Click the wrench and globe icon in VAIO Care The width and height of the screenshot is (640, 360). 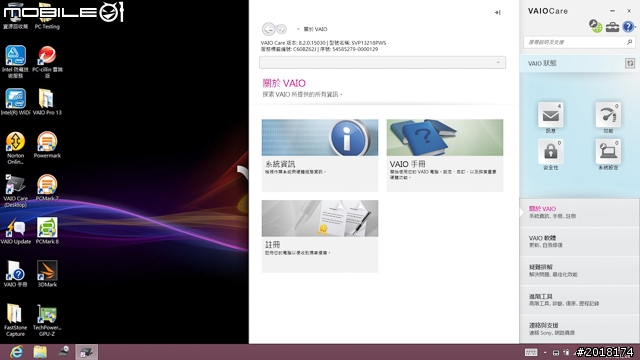tap(596, 26)
